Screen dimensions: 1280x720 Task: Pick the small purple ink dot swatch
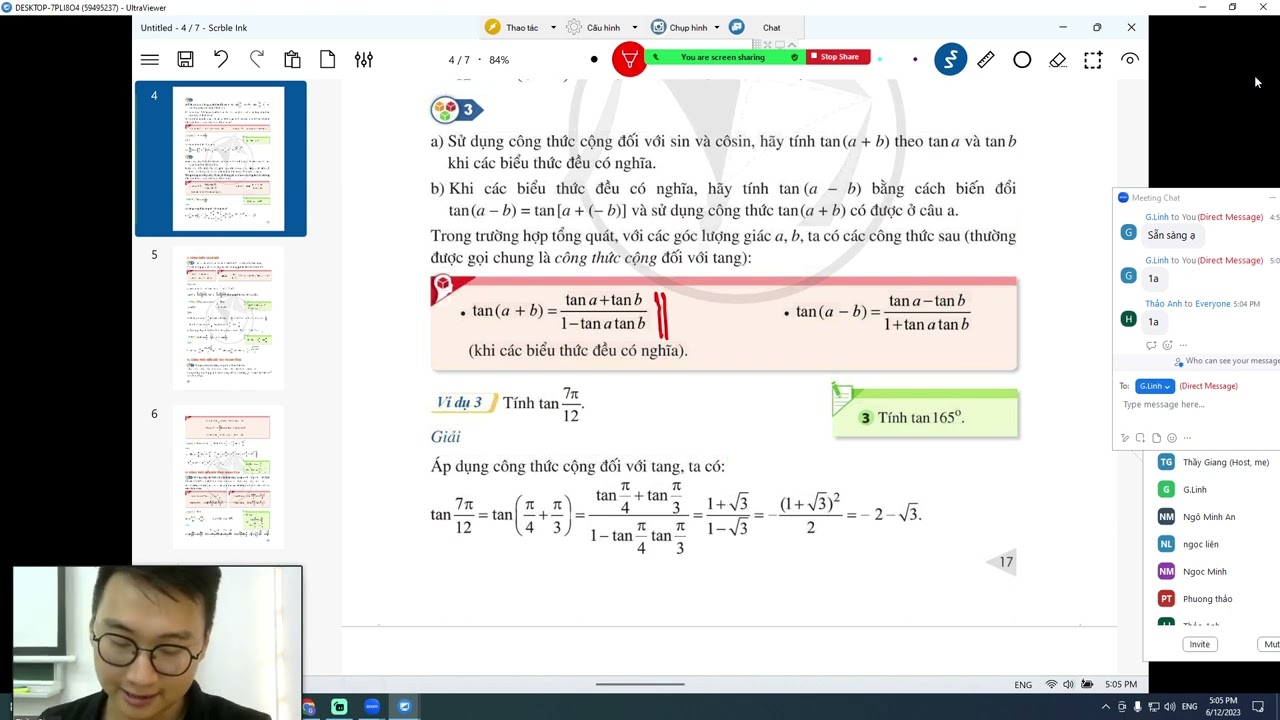click(915, 60)
